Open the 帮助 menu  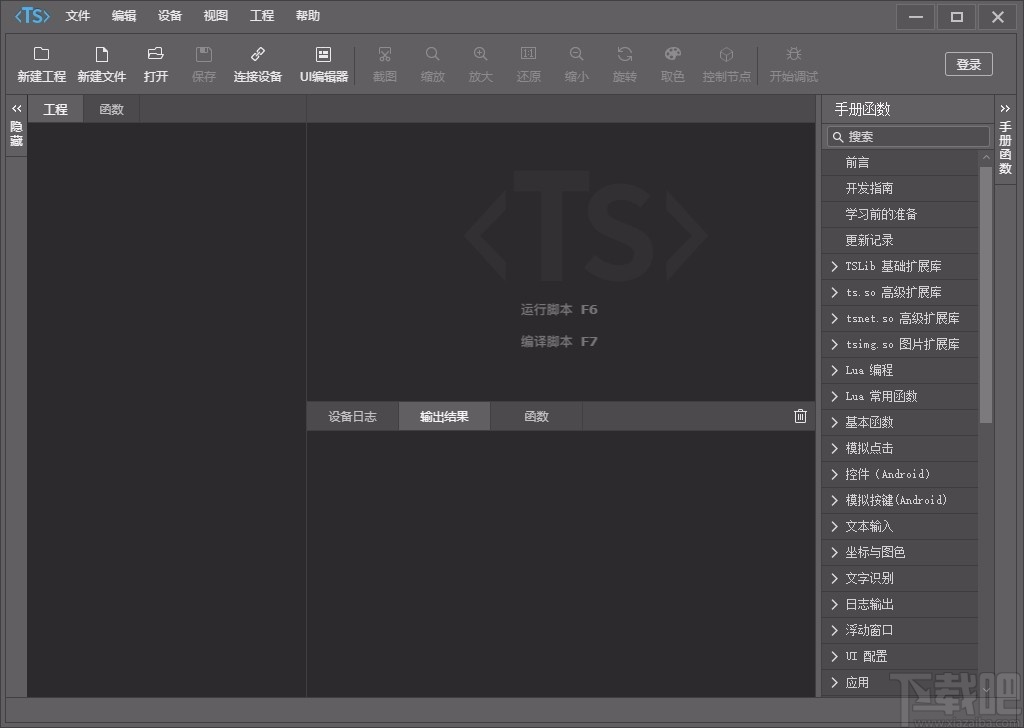click(x=306, y=15)
